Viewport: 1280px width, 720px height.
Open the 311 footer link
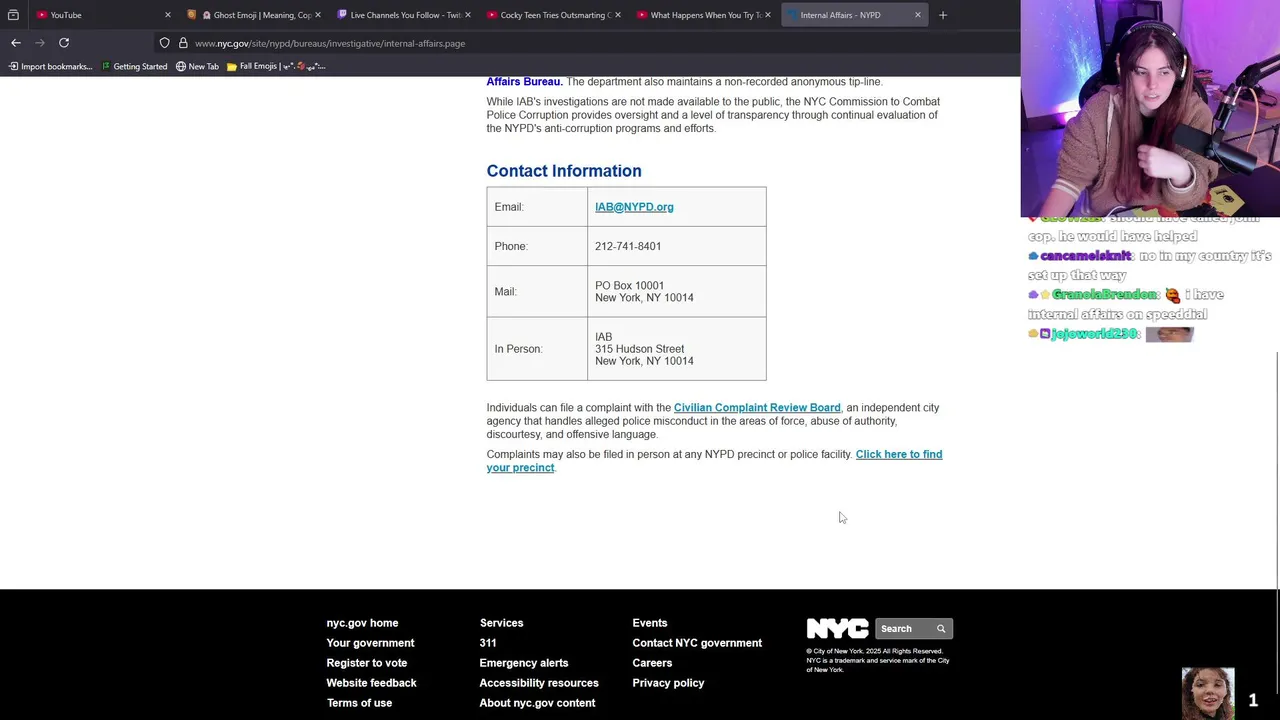pyautogui.click(x=488, y=643)
